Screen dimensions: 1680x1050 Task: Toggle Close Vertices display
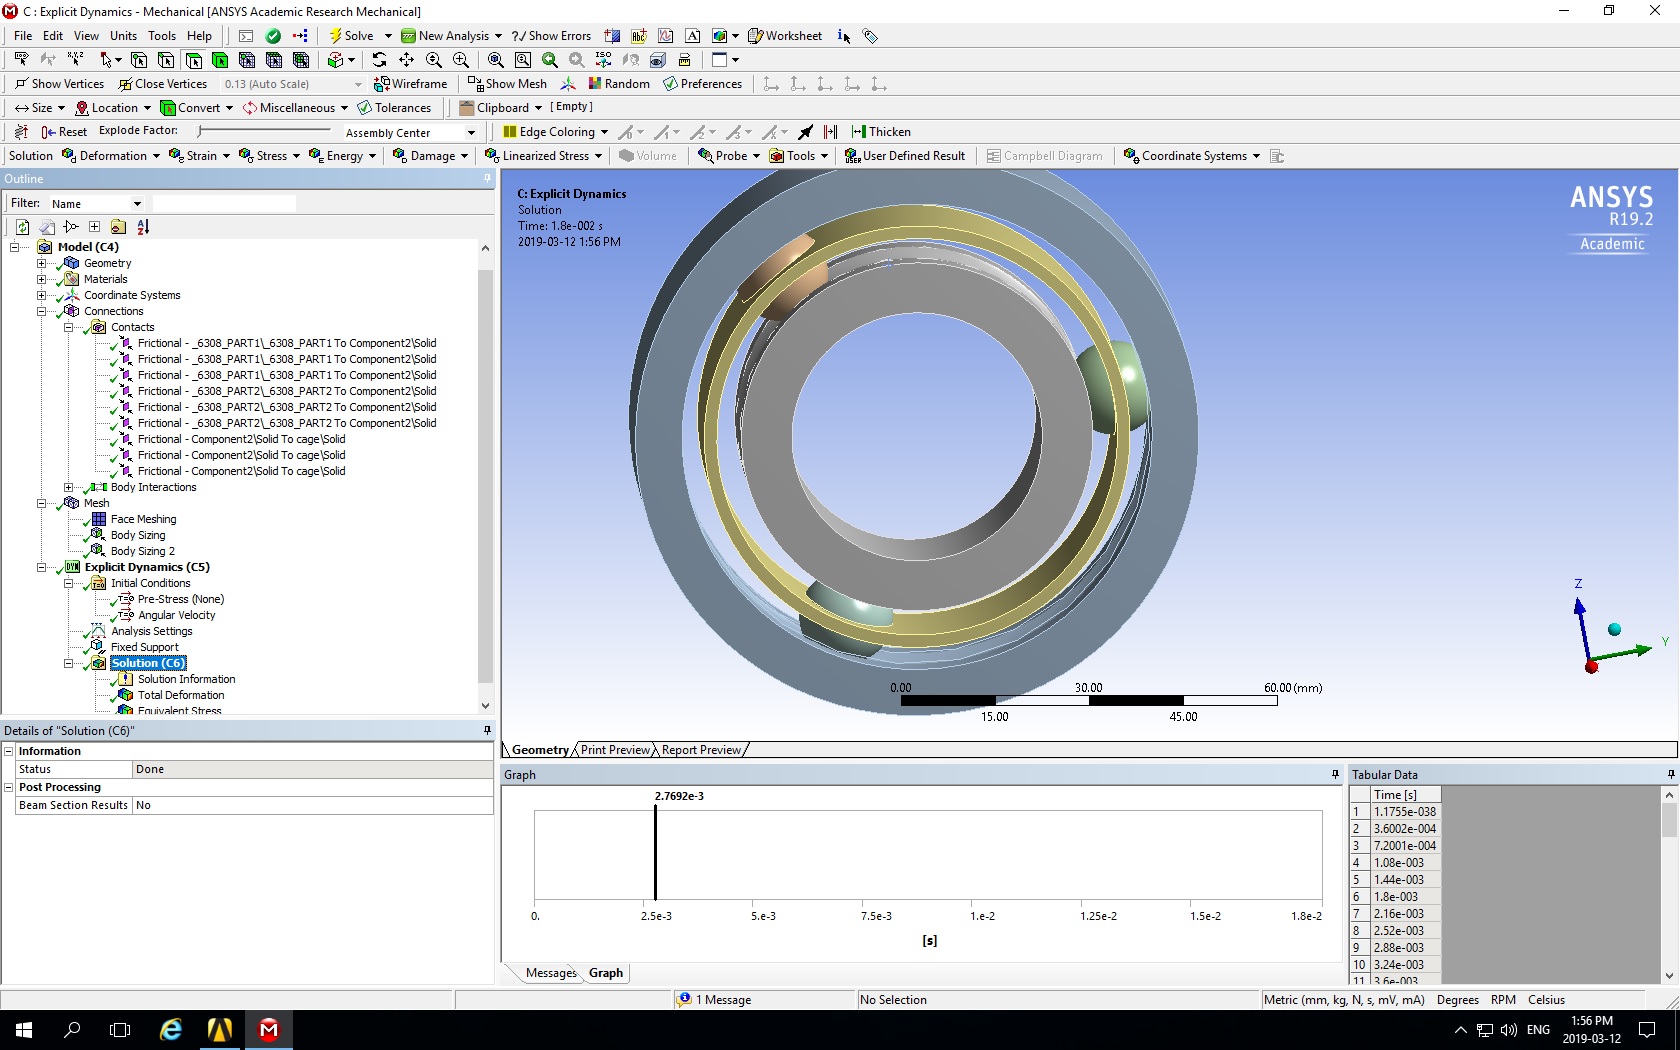(163, 84)
